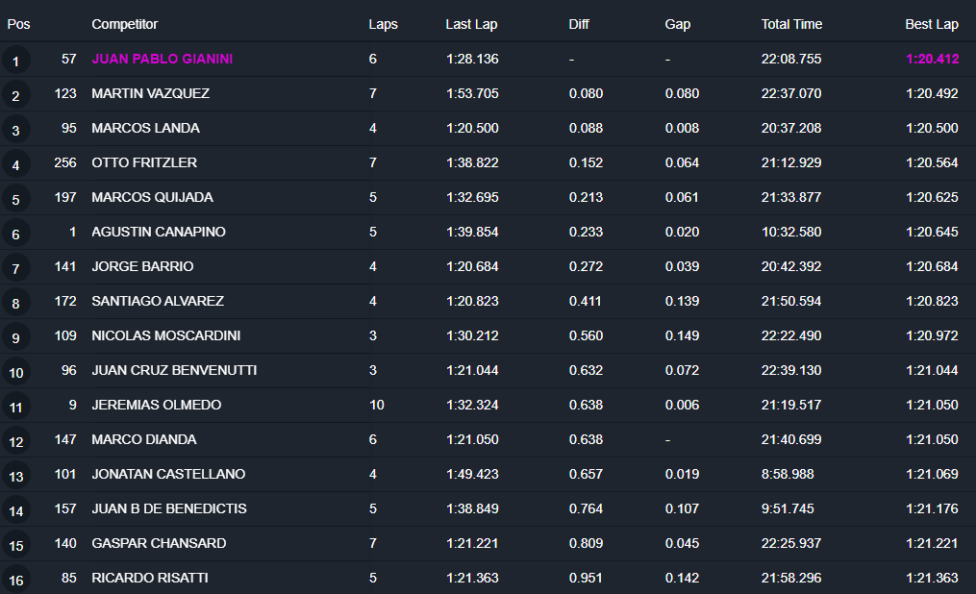
Task: Click the highlighted best lap 1:20.412
Action: [x=932, y=59]
